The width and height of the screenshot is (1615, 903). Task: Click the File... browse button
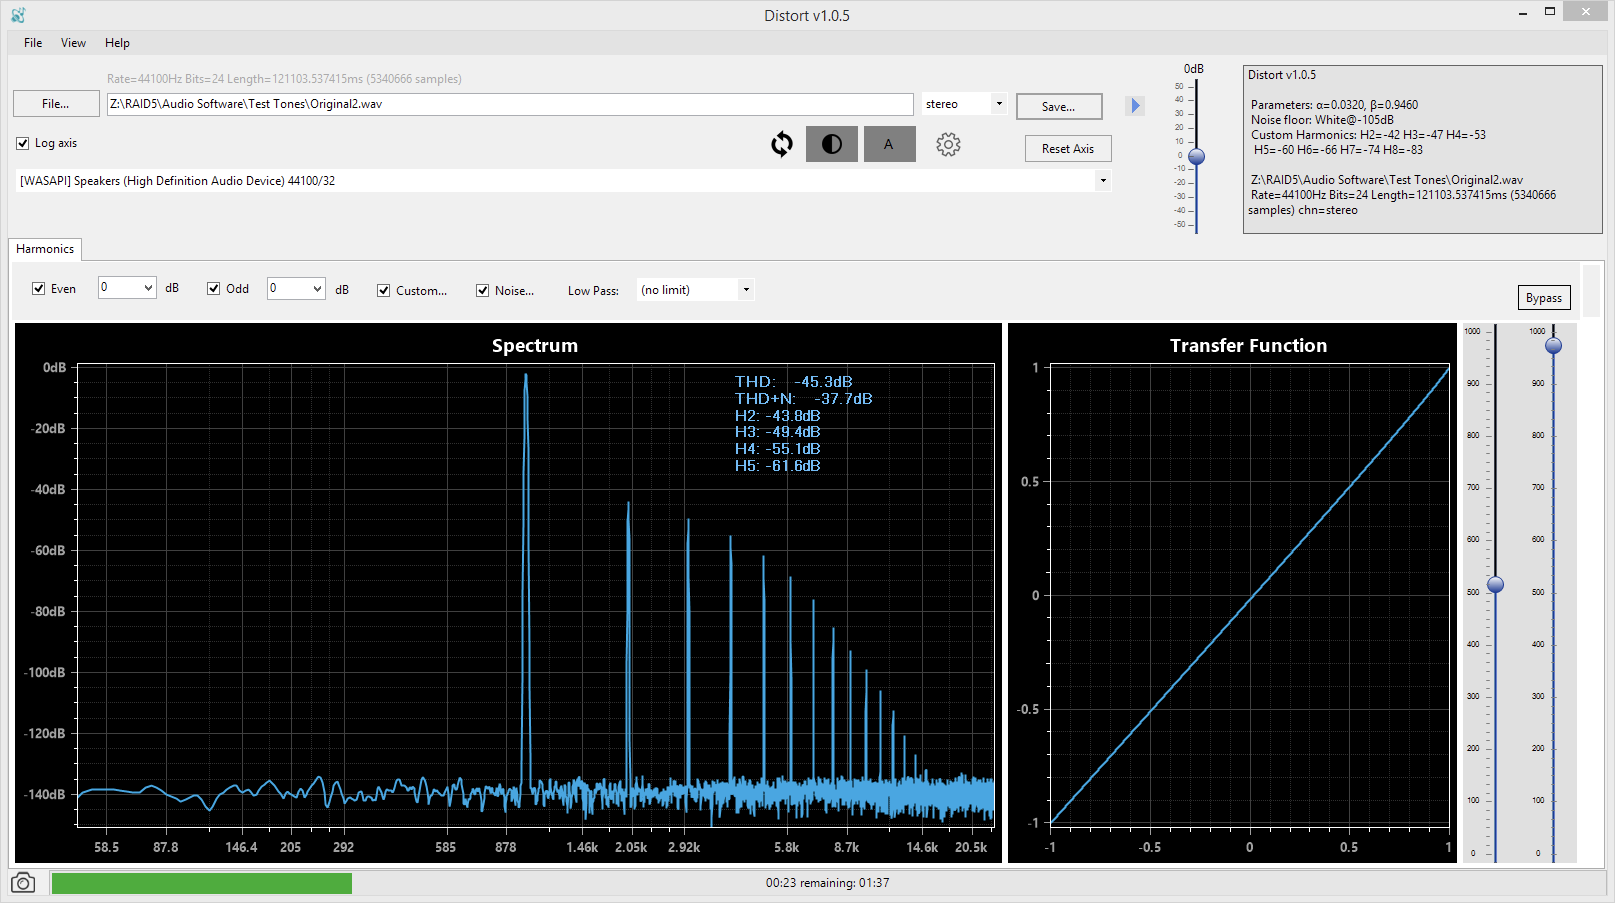pos(56,104)
